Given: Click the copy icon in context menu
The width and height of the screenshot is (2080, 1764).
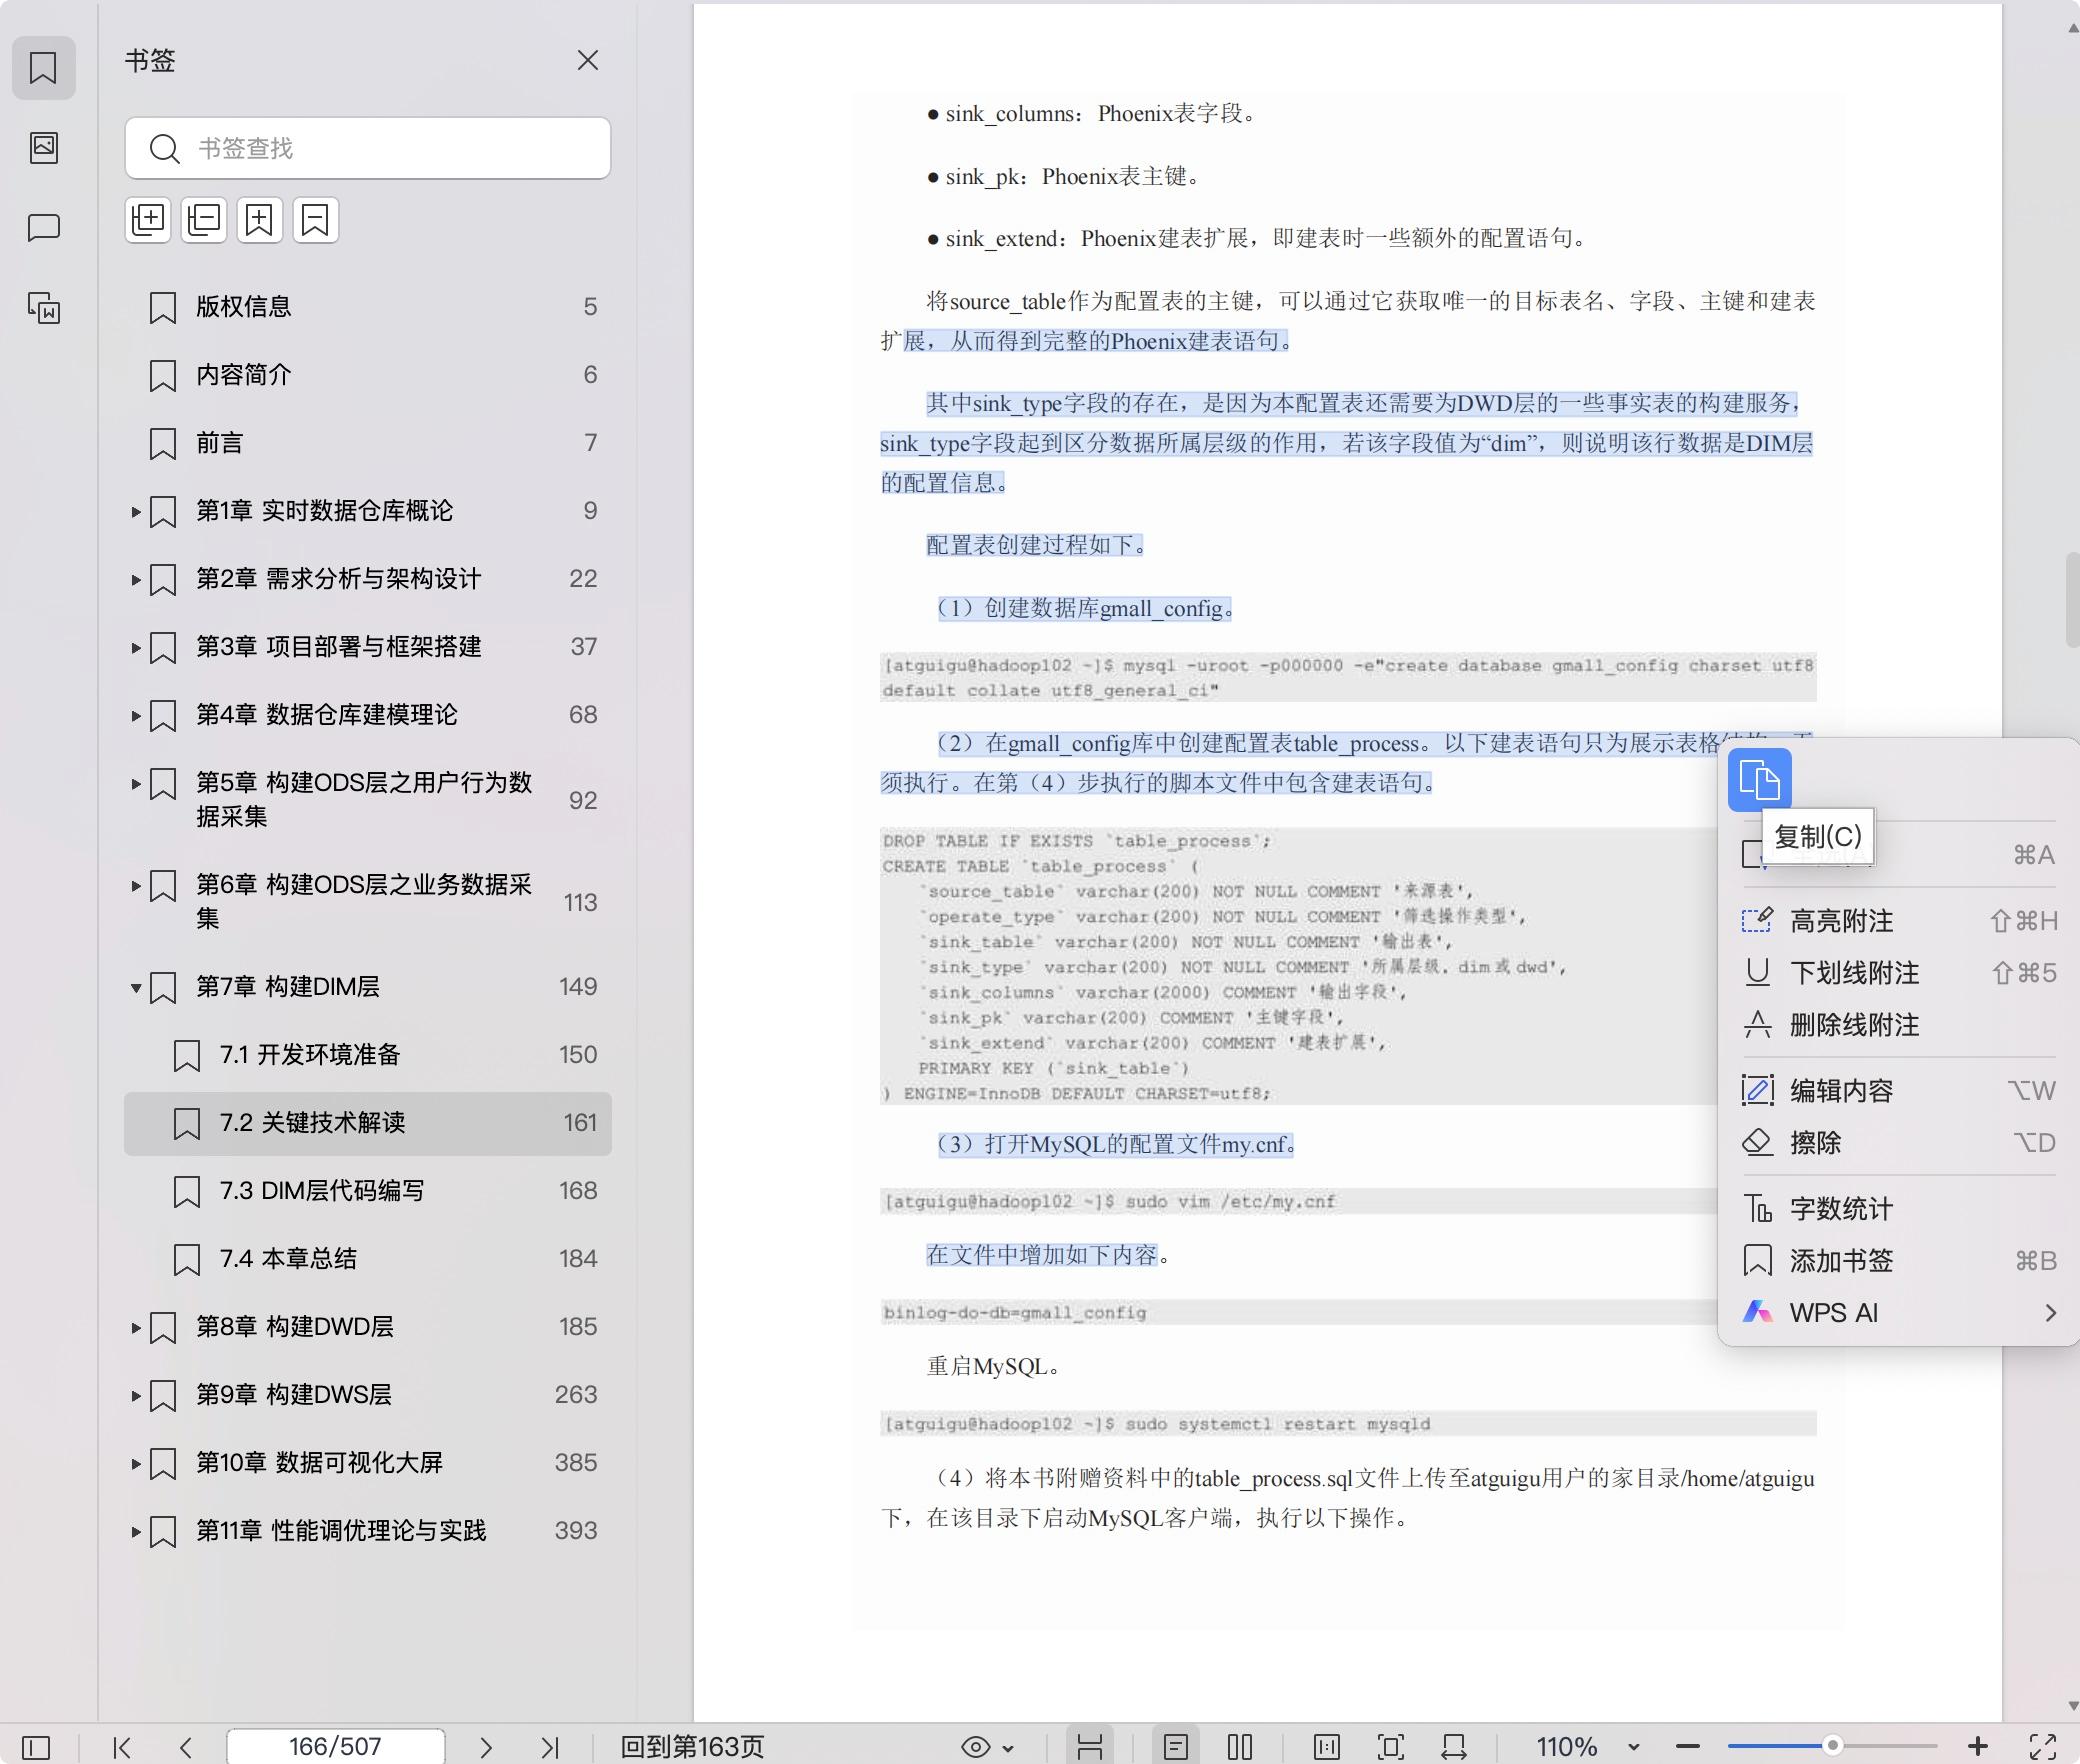Looking at the screenshot, I should click(1759, 779).
